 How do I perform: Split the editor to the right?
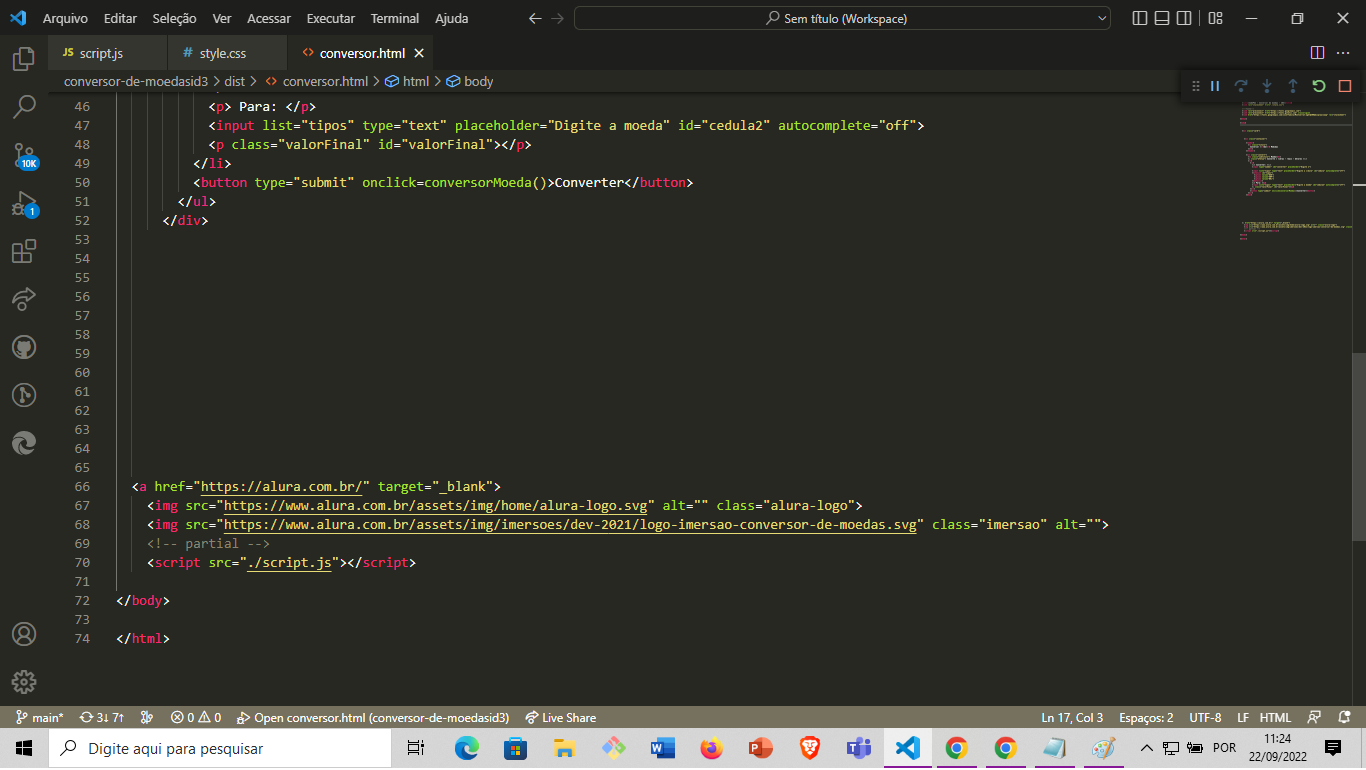[1317, 53]
